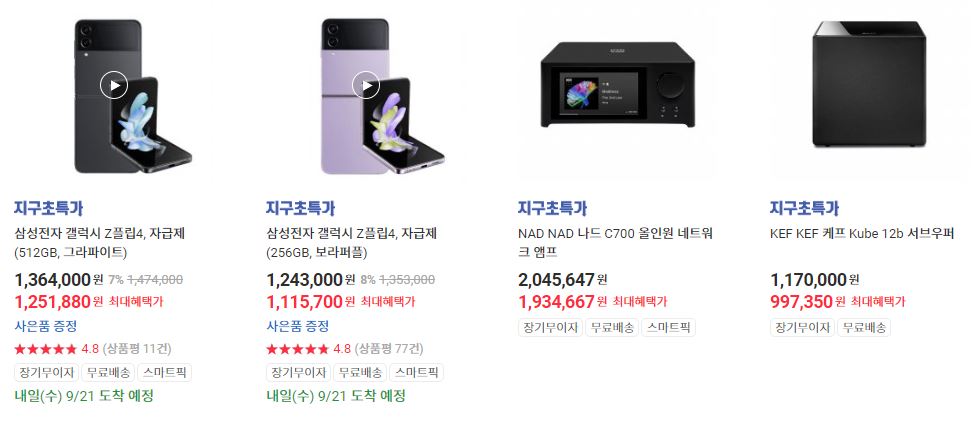Click 지구초특가 label above graphite Flip4
Image resolution: width=971 pixels, height=434 pixels.
(48, 208)
